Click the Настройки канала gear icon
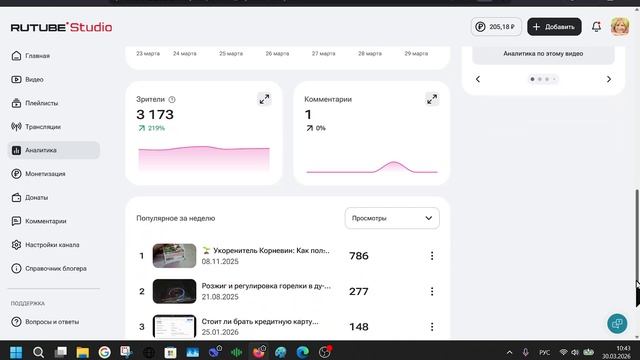The image size is (640, 360). coord(16,245)
